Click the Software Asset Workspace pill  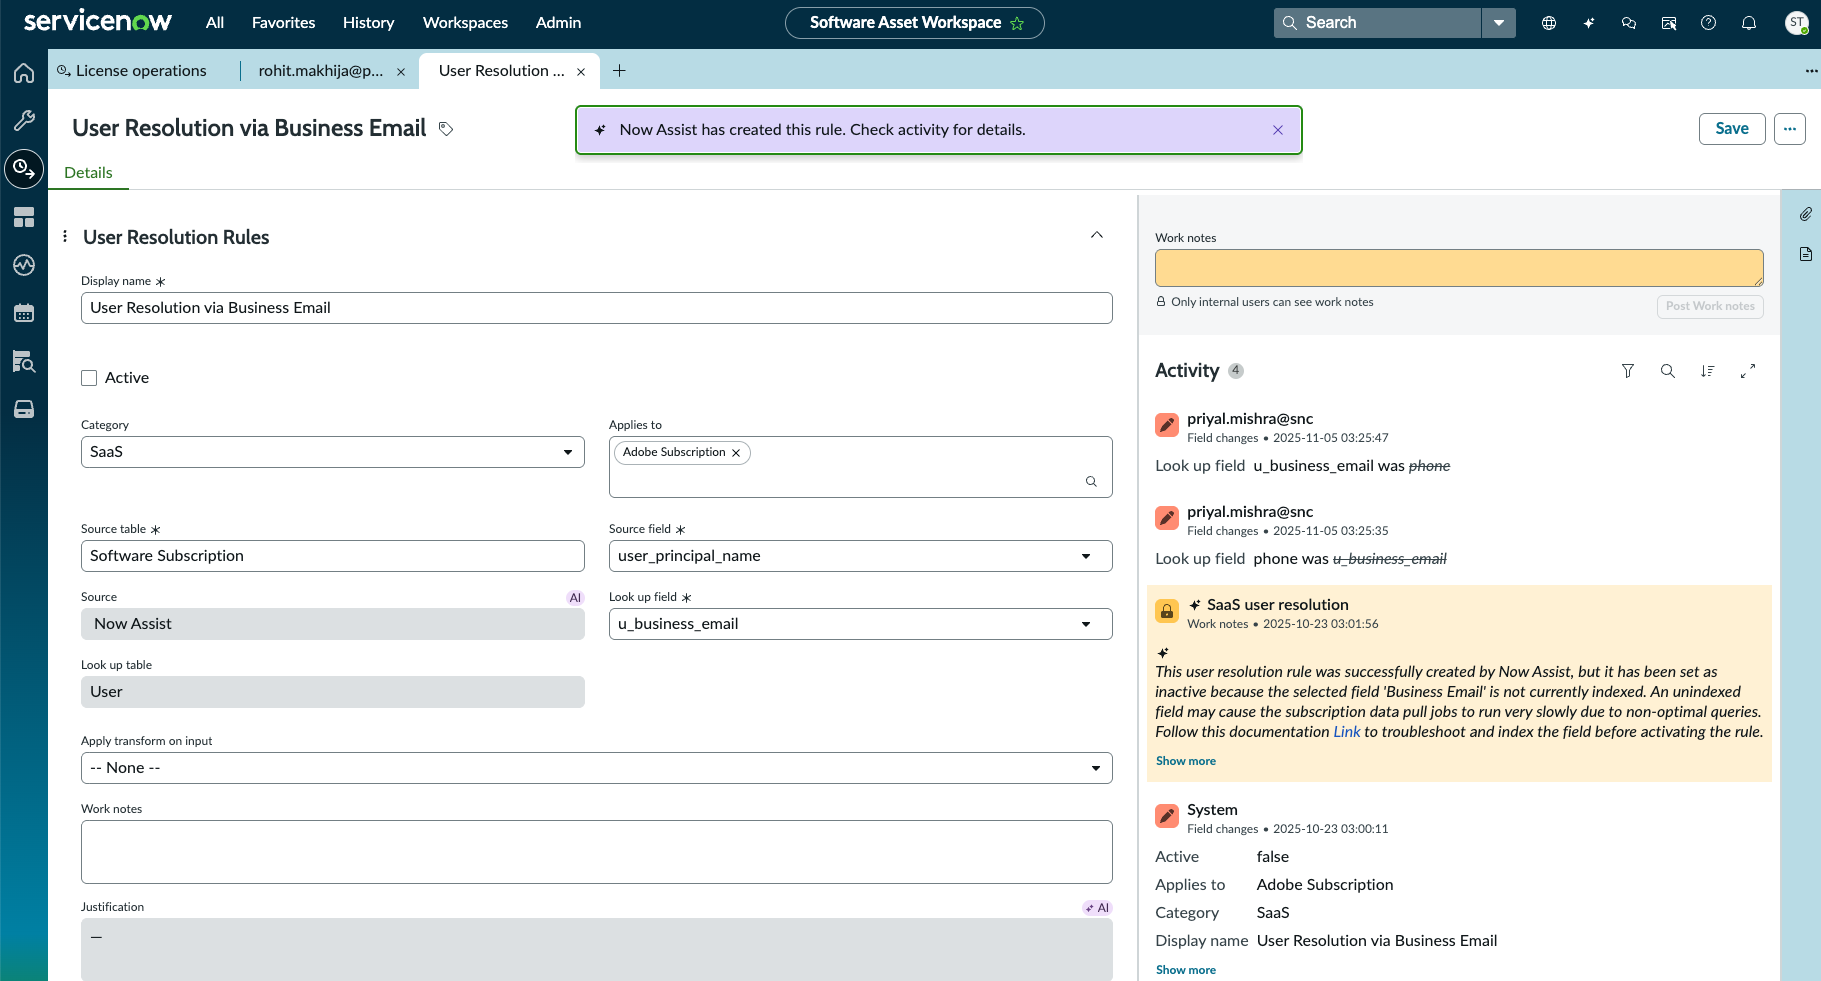[x=915, y=23]
